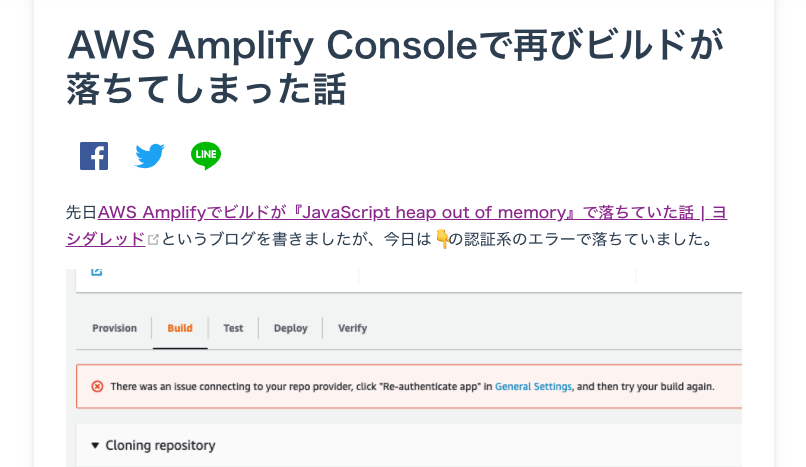Click the Cloning repository label
This screenshot has height=467, width=806.
click(x=160, y=445)
